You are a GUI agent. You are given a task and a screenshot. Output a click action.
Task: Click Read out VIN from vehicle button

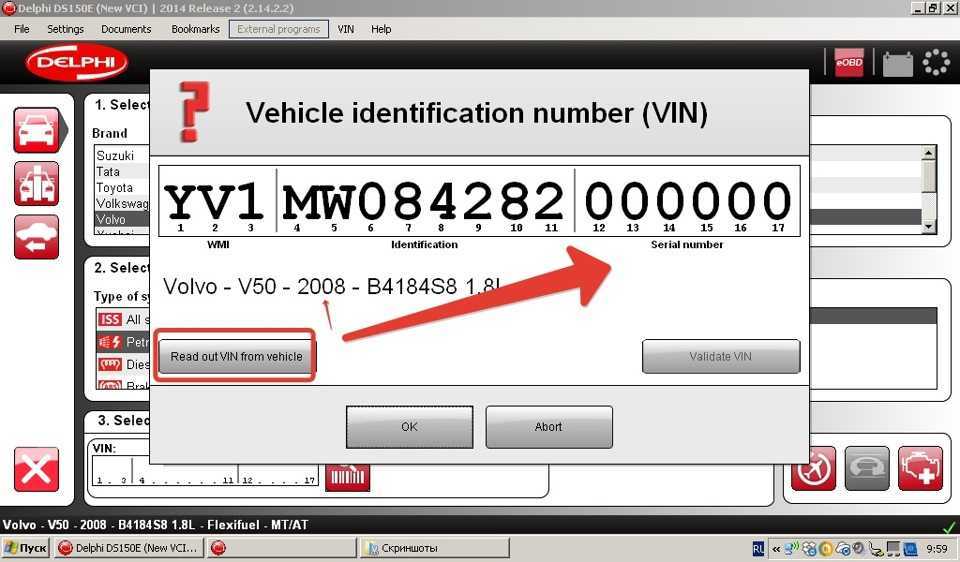point(236,356)
